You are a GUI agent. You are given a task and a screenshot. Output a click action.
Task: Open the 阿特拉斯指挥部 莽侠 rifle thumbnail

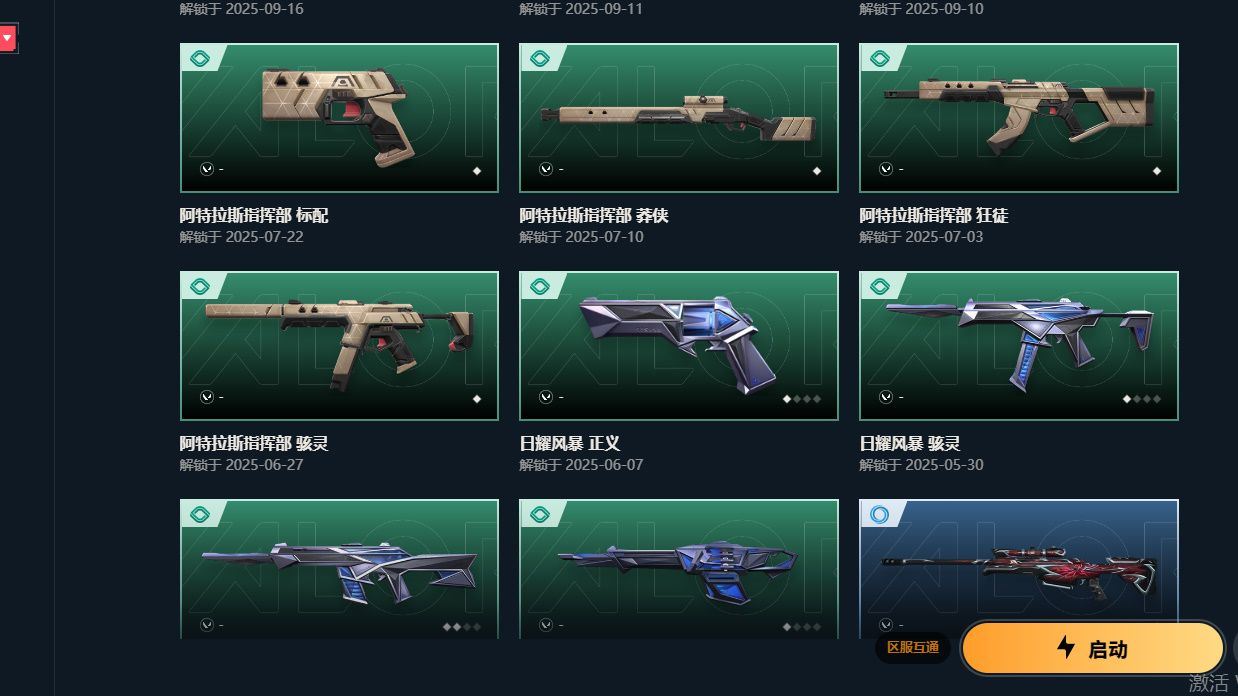[679, 117]
